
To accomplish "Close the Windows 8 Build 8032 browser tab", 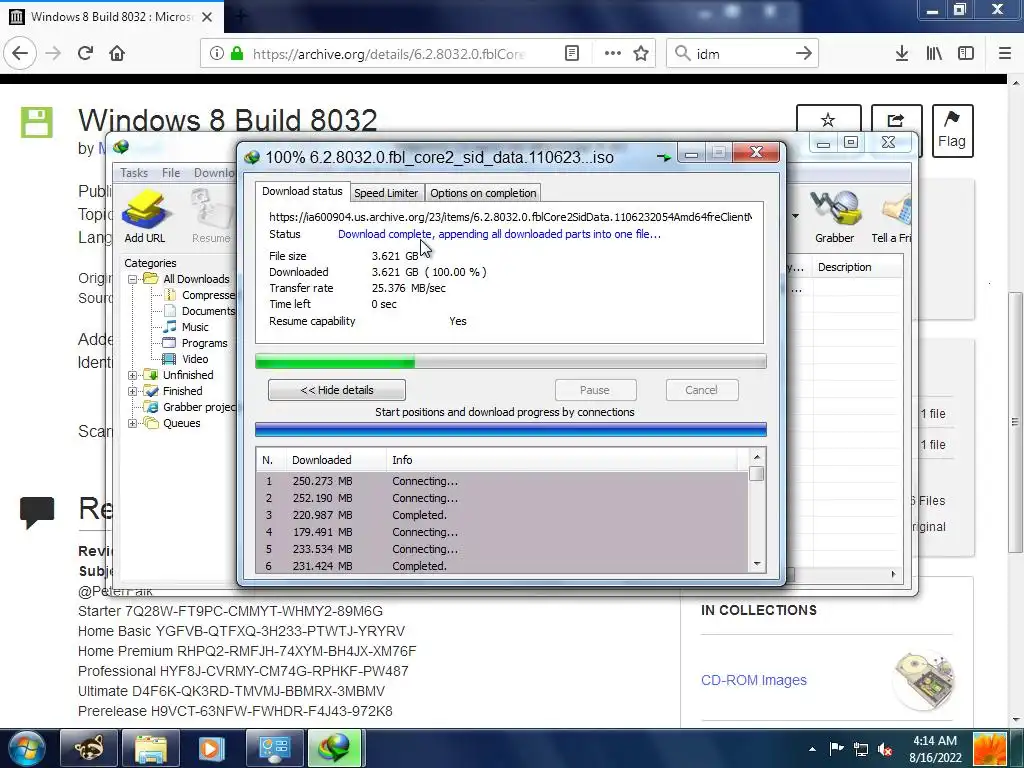I will pos(207,17).
